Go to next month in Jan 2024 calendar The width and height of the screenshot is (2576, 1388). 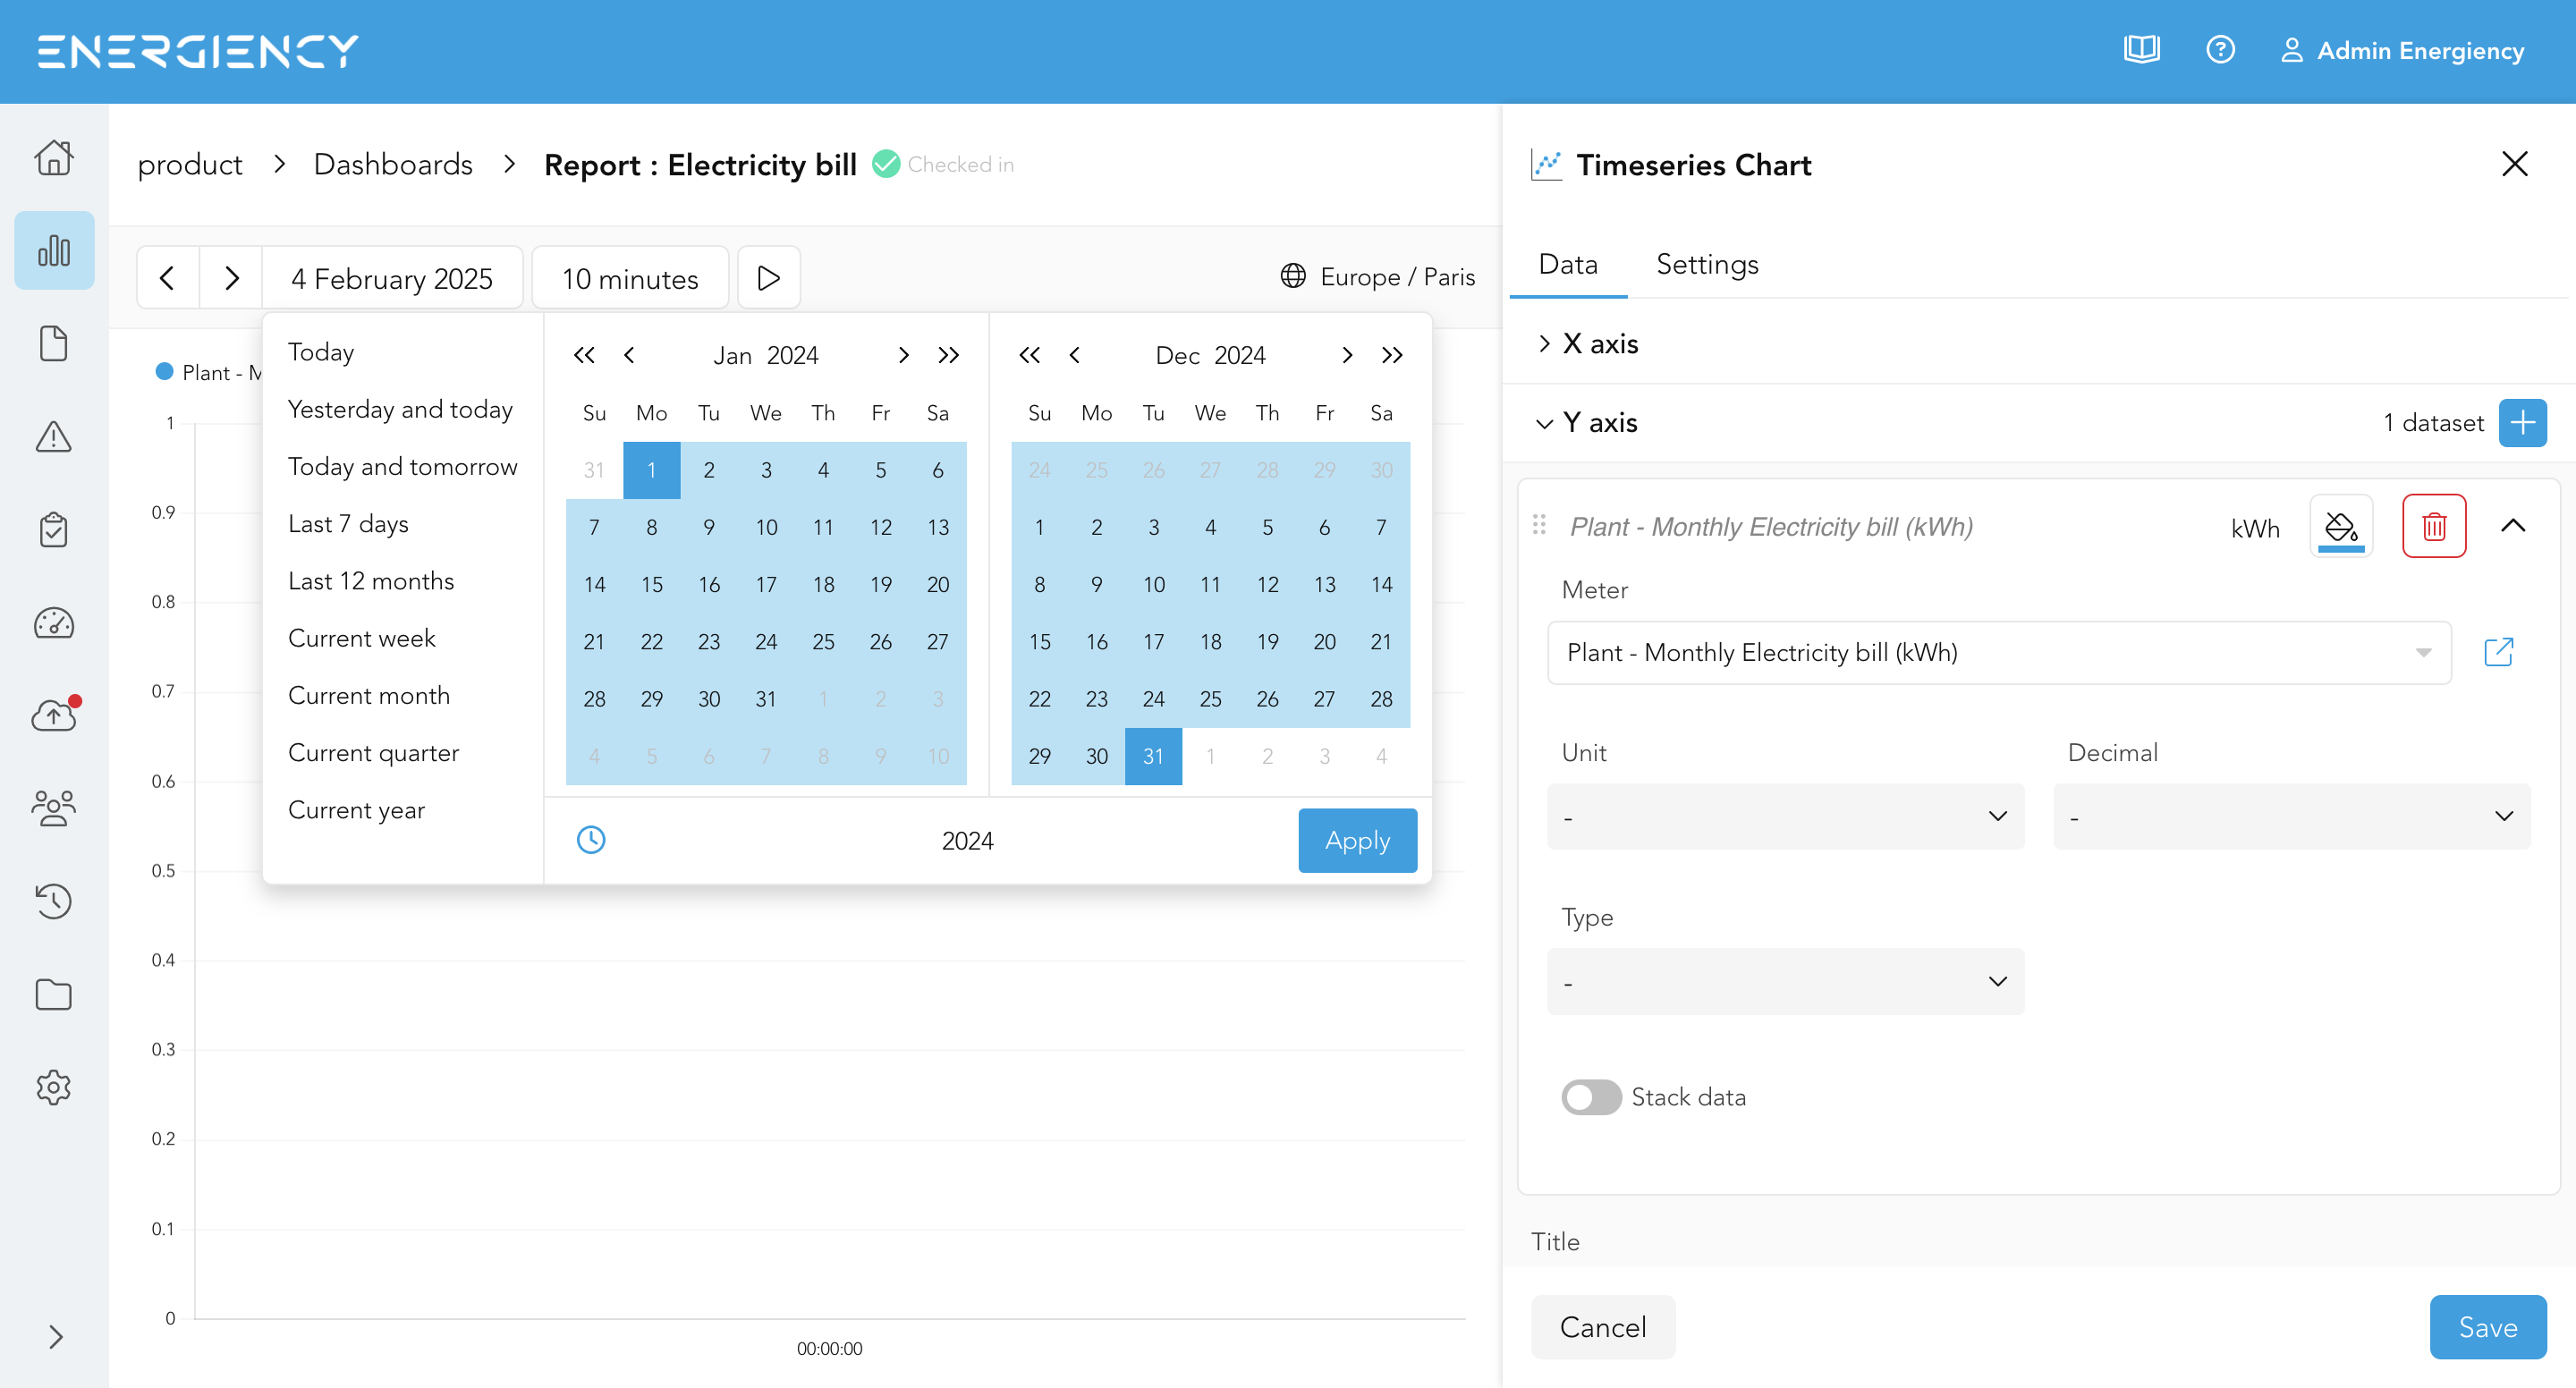(903, 355)
